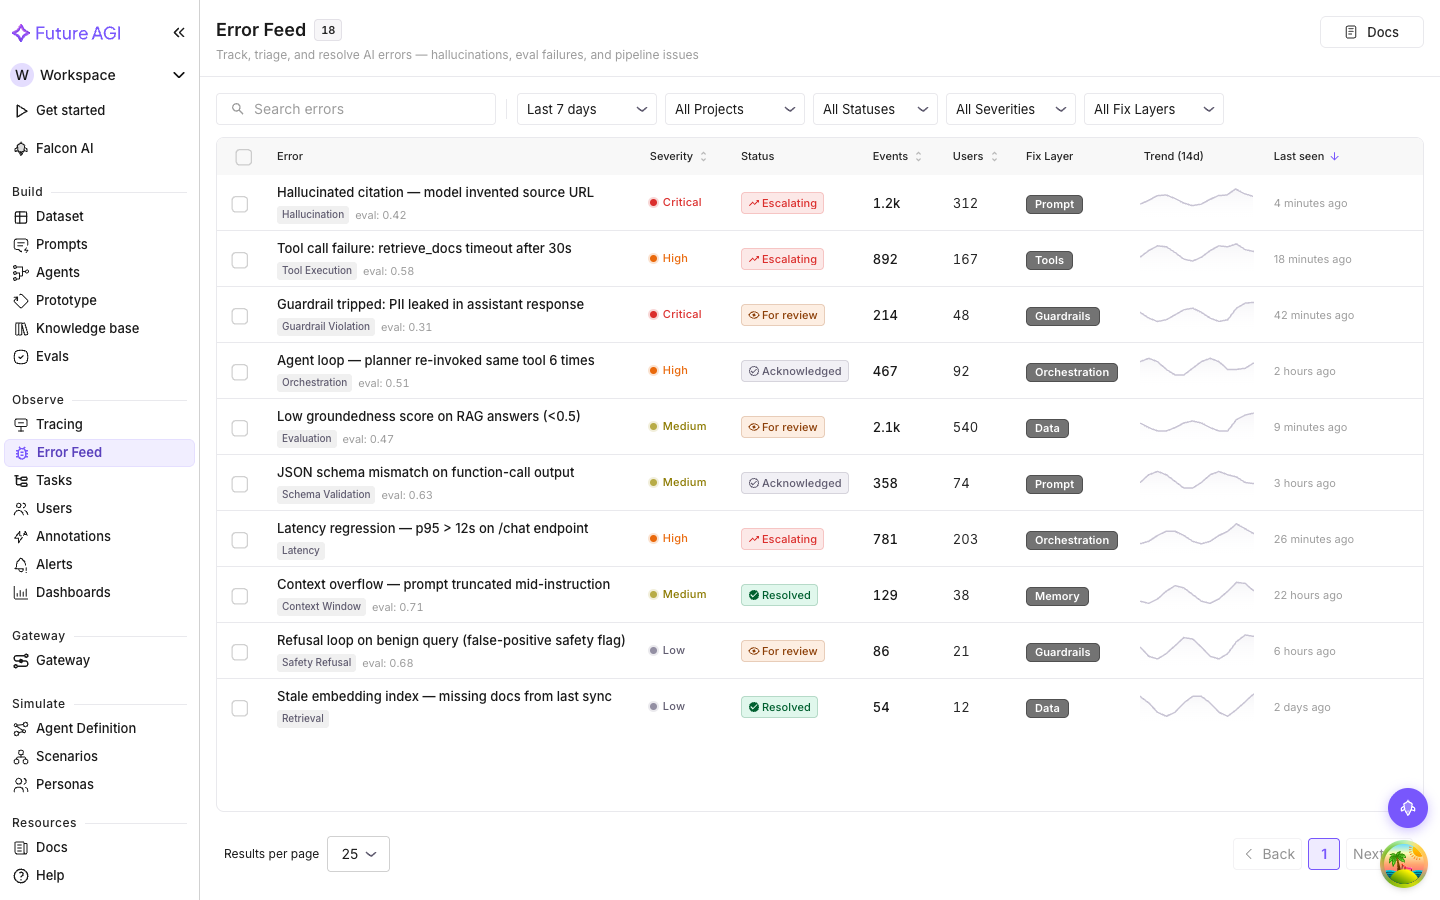Check the Low groundedness score row checkbox
The height and width of the screenshot is (900, 1440).
tap(240, 428)
